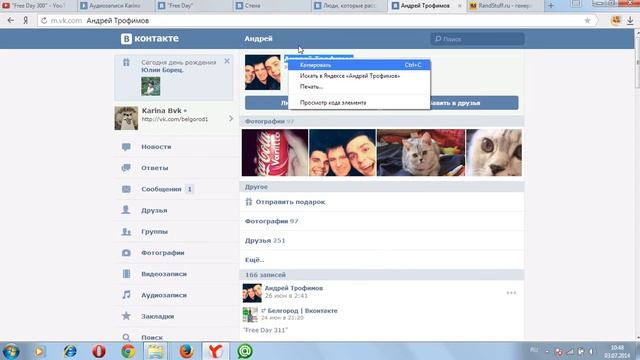The width and height of the screenshot is (640, 360).
Task: Open the Закладки star icon
Action: coord(126,316)
